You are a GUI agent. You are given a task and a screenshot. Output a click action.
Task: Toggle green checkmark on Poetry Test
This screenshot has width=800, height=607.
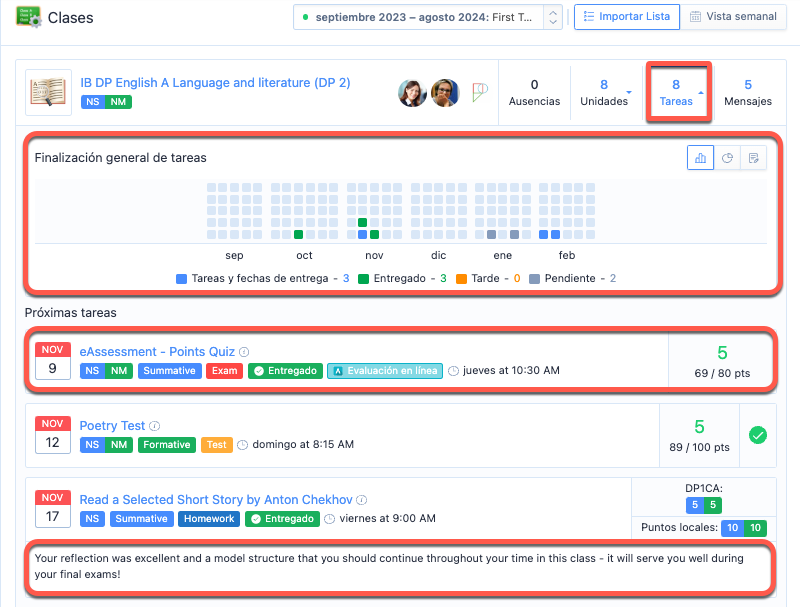point(758,435)
